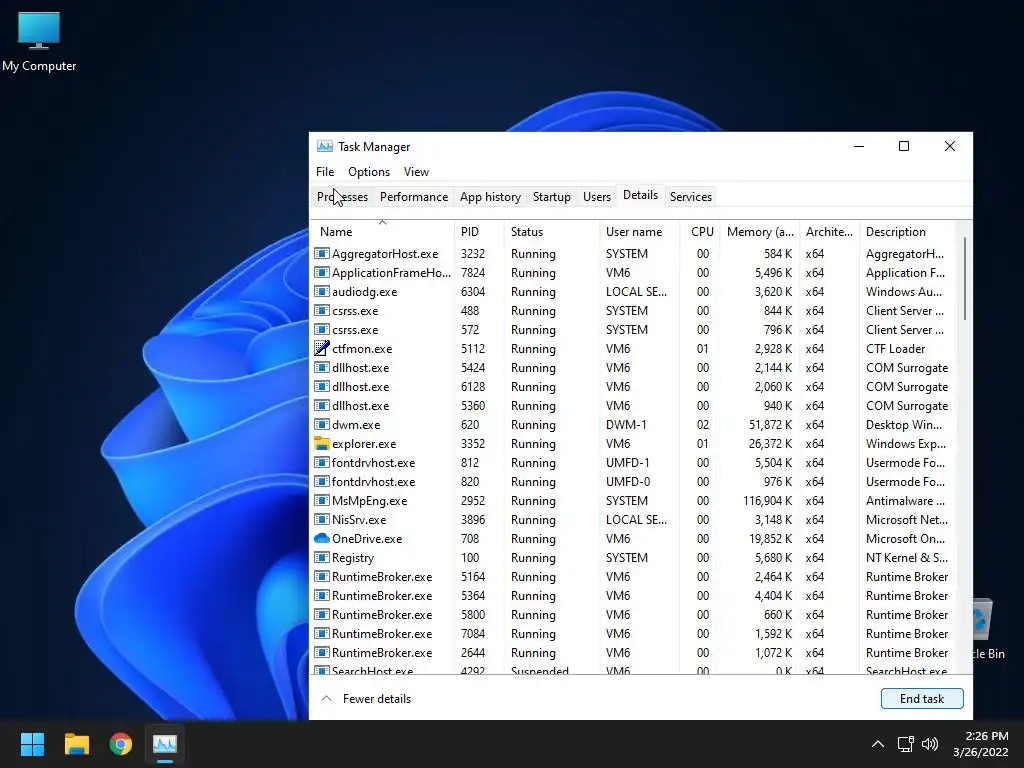Select the csrss.exe row with PID 488
This screenshot has width=1024, height=768.
[x=633, y=311]
